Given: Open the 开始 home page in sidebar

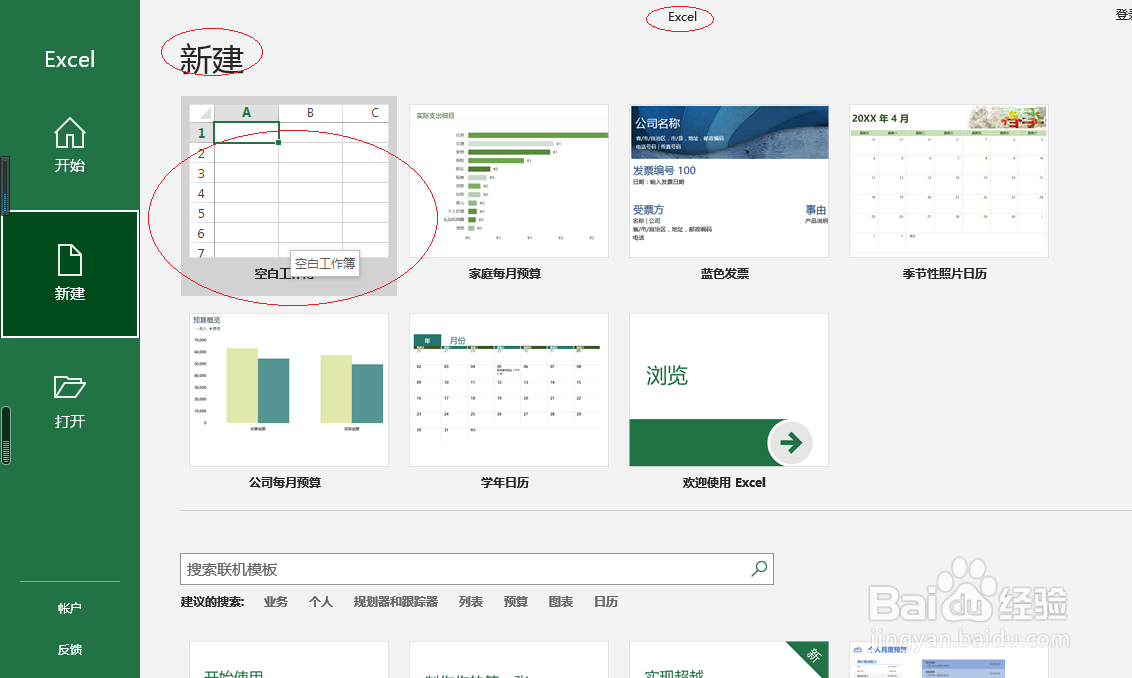Looking at the screenshot, I should 69,145.
